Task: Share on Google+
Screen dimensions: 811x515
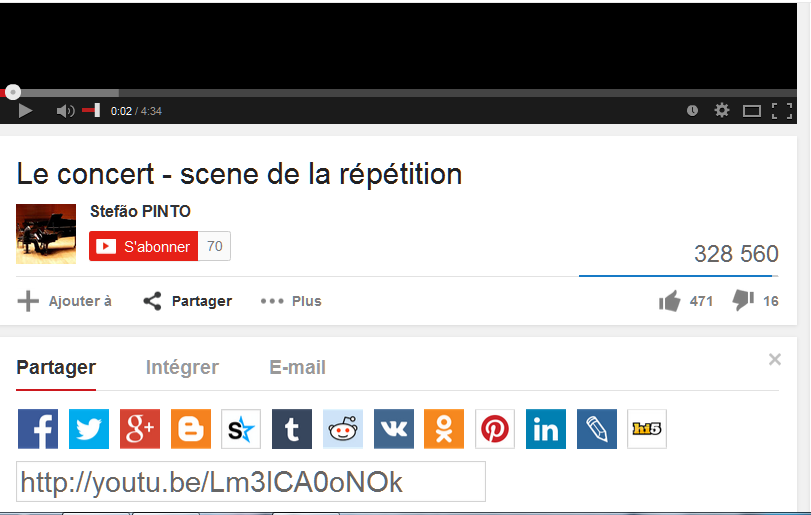Action: pos(140,429)
